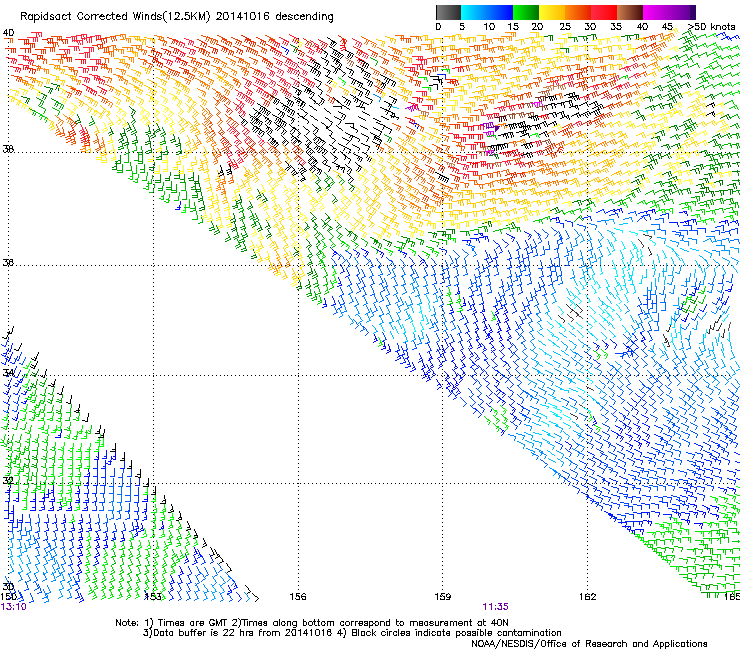Click the ">50 knots" legend label

tap(712, 27)
